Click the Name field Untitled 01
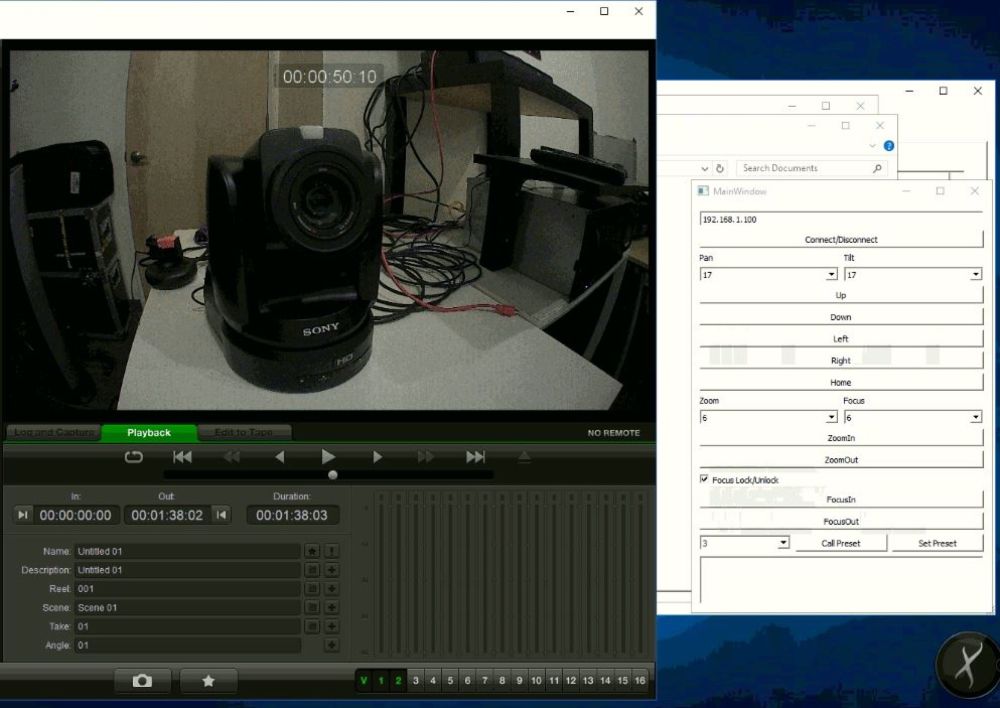The height and width of the screenshot is (708, 1000). pyautogui.click(x=188, y=551)
